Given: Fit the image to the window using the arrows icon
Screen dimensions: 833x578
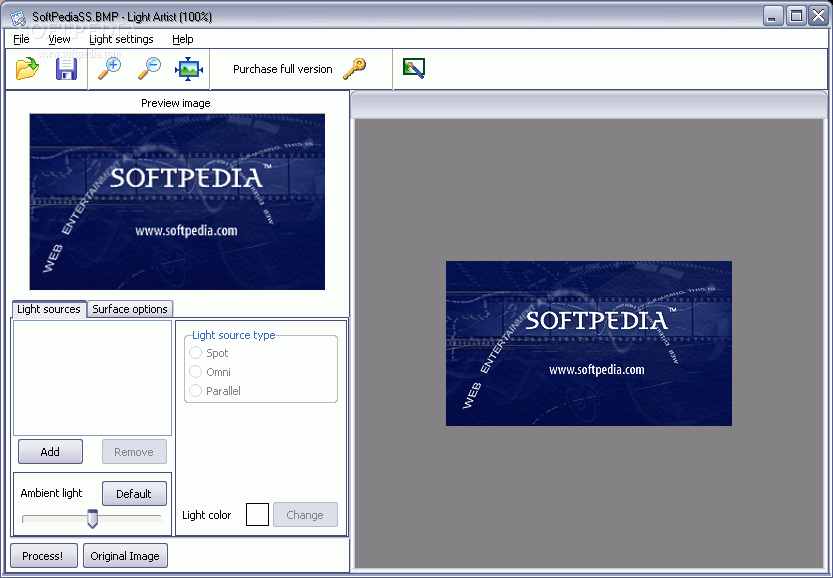Looking at the screenshot, I should 189,69.
